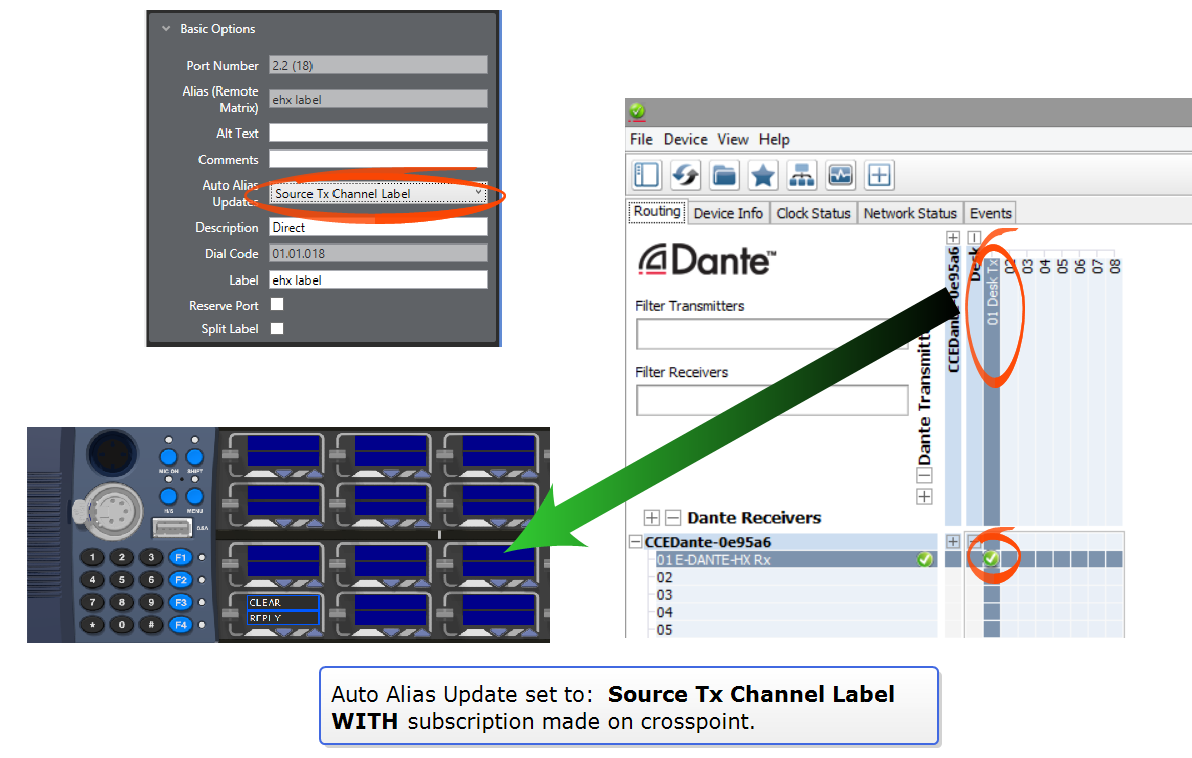Click the folder icon in Dante toolbar
Screen dimensions: 1192x758
pos(725,175)
